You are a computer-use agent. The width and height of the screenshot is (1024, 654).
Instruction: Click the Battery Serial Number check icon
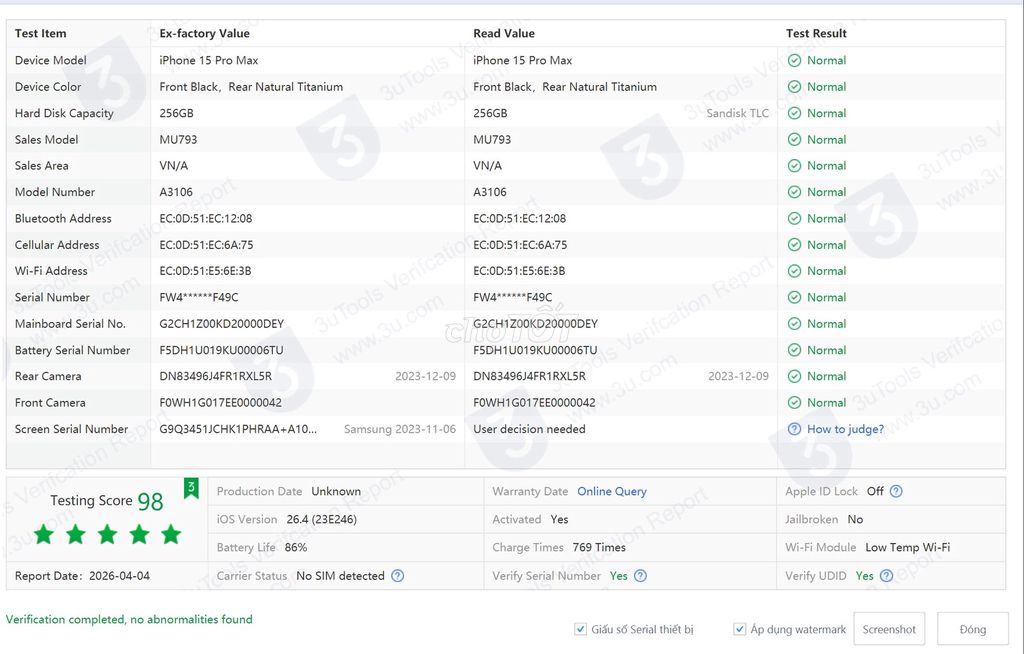[794, 350]
